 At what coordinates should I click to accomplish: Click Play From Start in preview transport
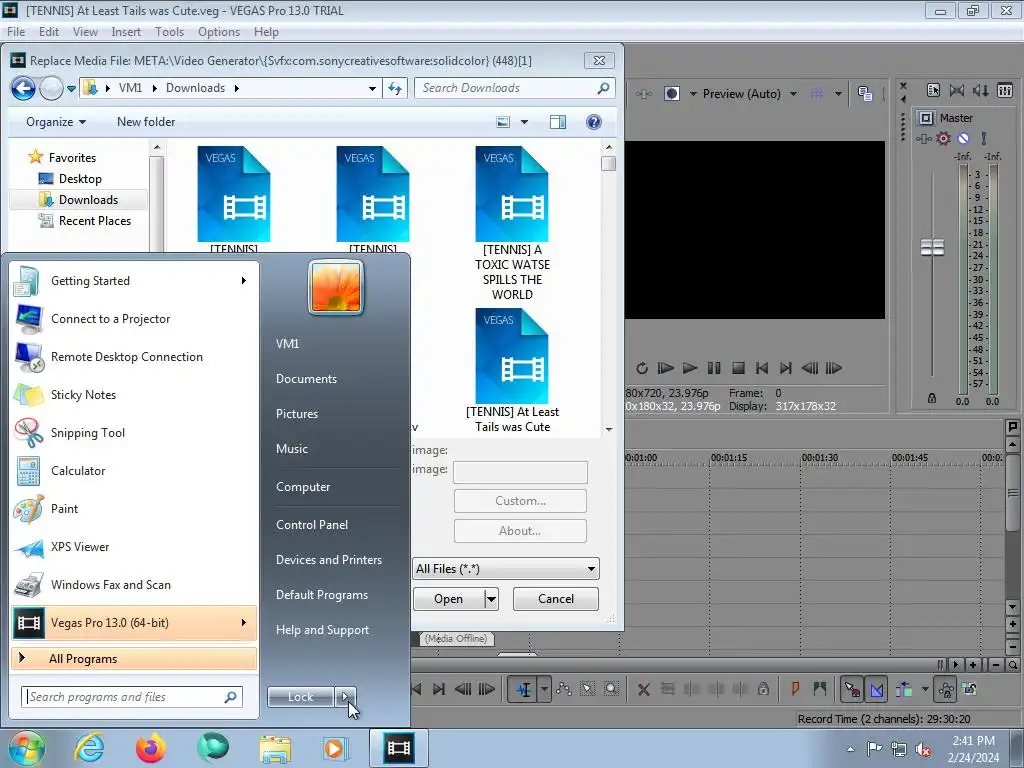click(665, 368)
